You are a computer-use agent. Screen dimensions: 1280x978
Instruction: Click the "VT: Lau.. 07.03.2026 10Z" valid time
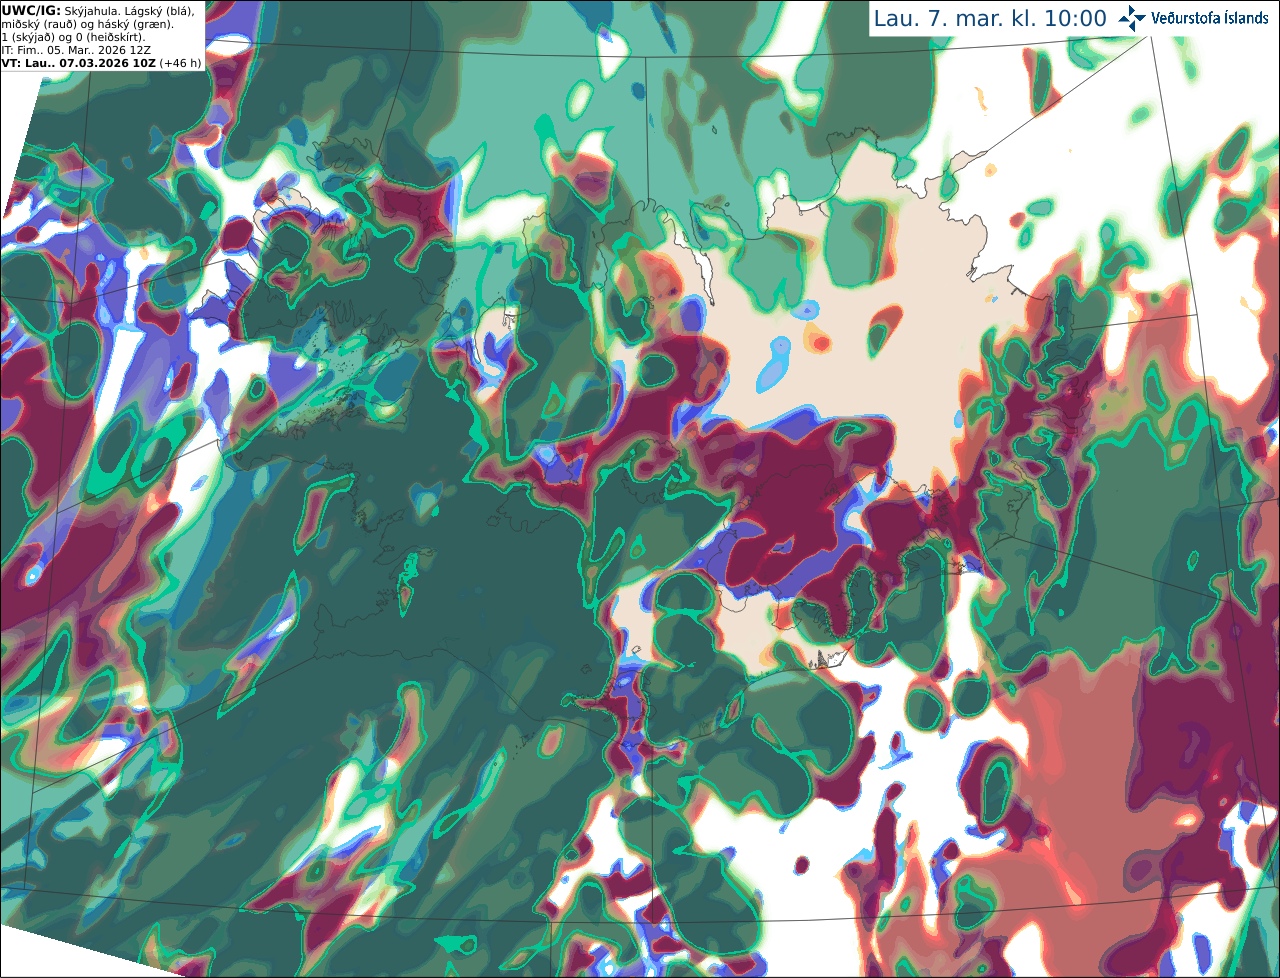78,63
